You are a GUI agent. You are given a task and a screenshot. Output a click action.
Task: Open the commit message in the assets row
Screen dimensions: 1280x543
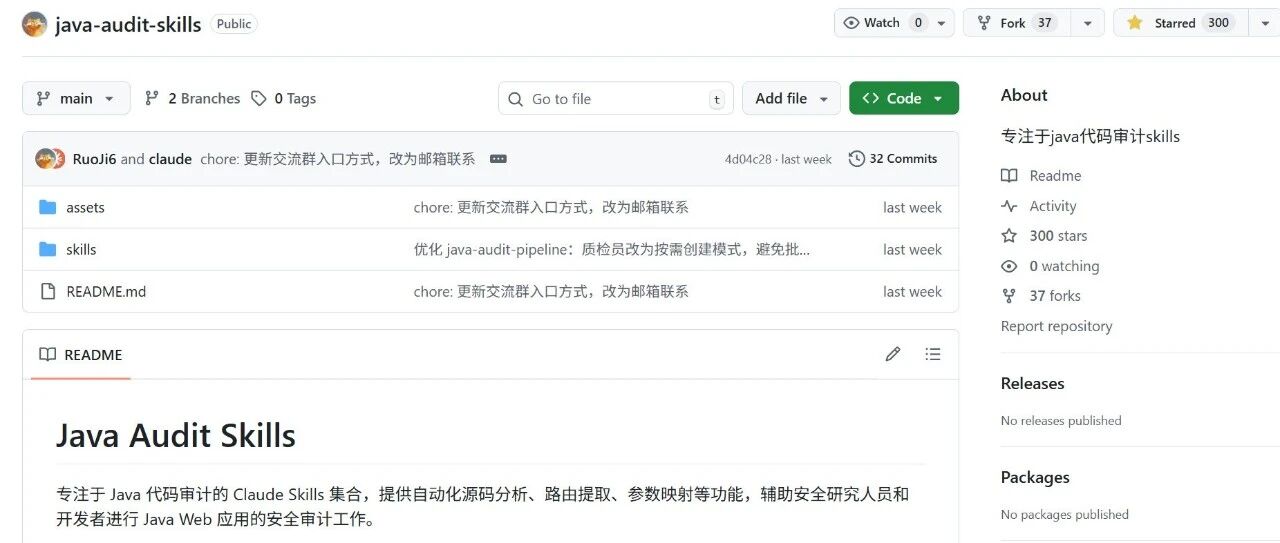coord(551,208)
